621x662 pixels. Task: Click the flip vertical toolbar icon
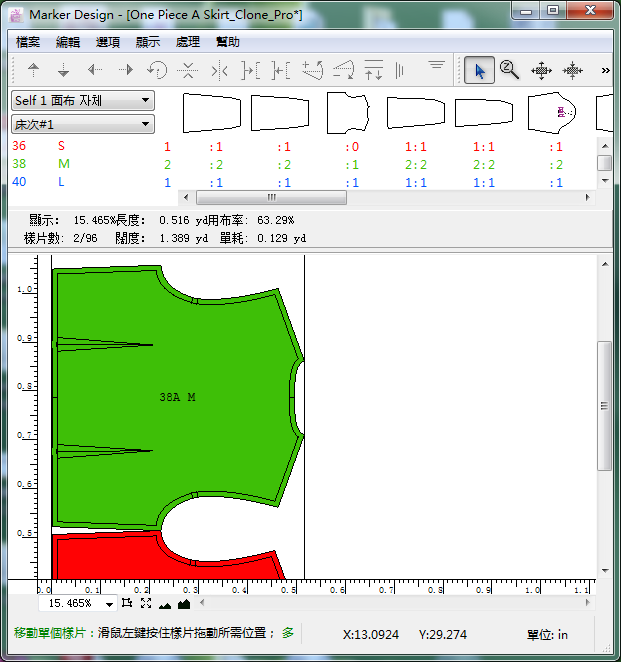(187, 70)
